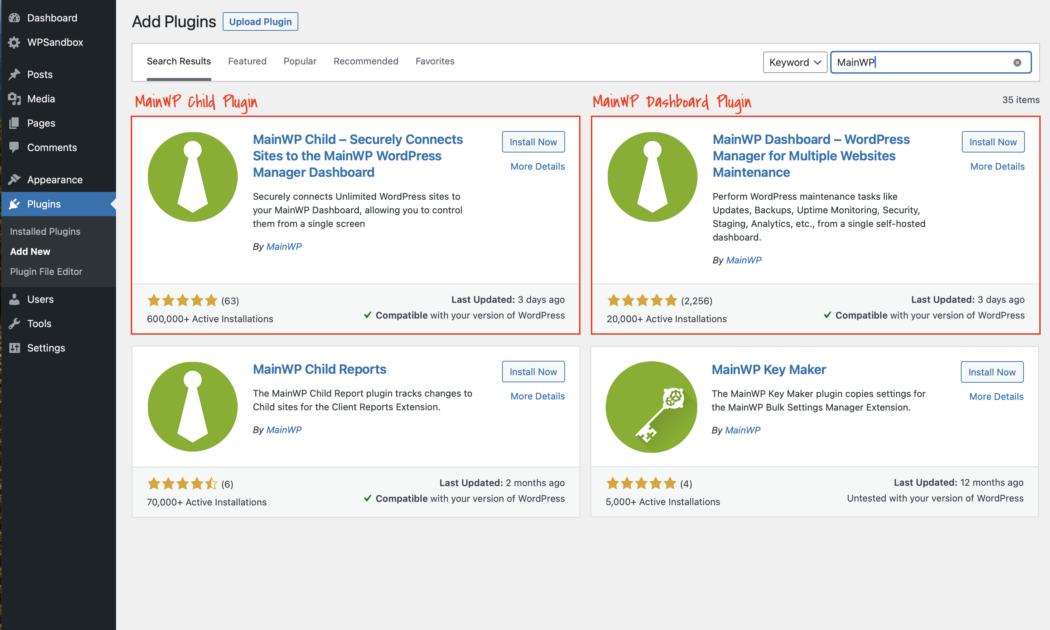This screenshot has width=1050, height=630.
Task: Open Settings via the wrench icon
Action: click(x=15, y=347)
